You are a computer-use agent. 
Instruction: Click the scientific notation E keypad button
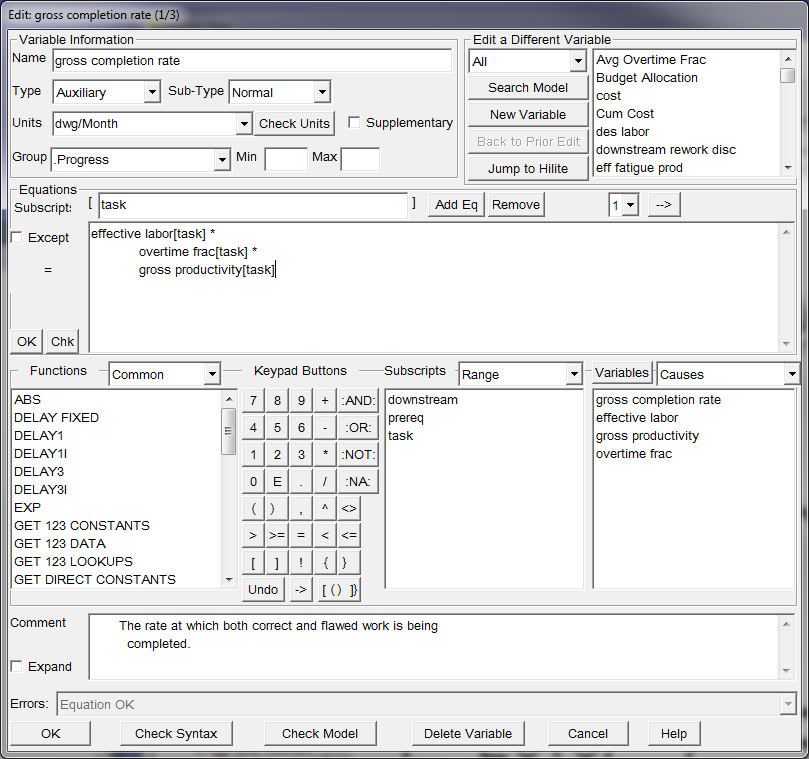tap(278, 481)
